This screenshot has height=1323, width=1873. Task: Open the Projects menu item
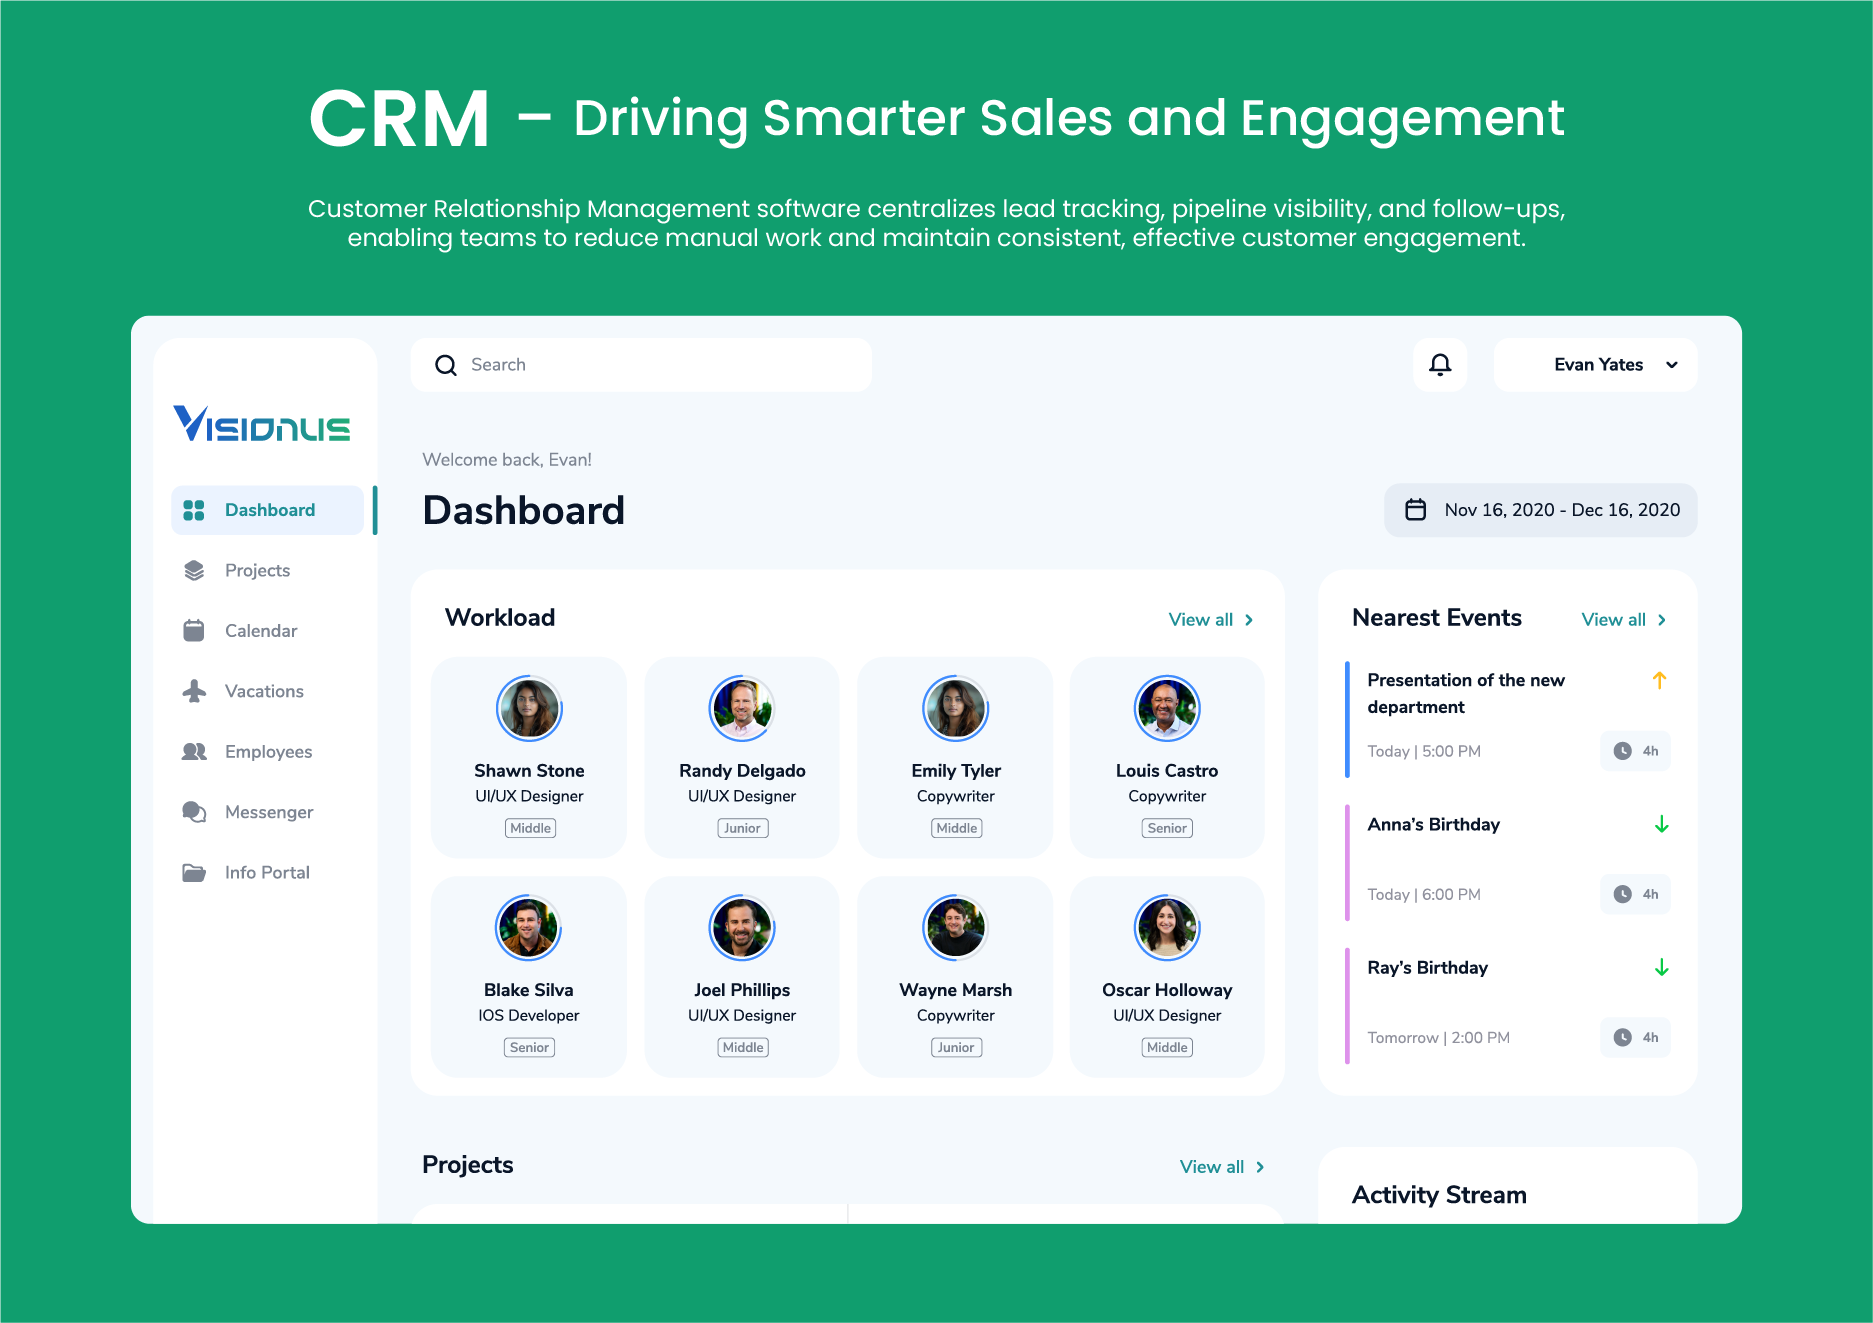click(x=257, y=570)
